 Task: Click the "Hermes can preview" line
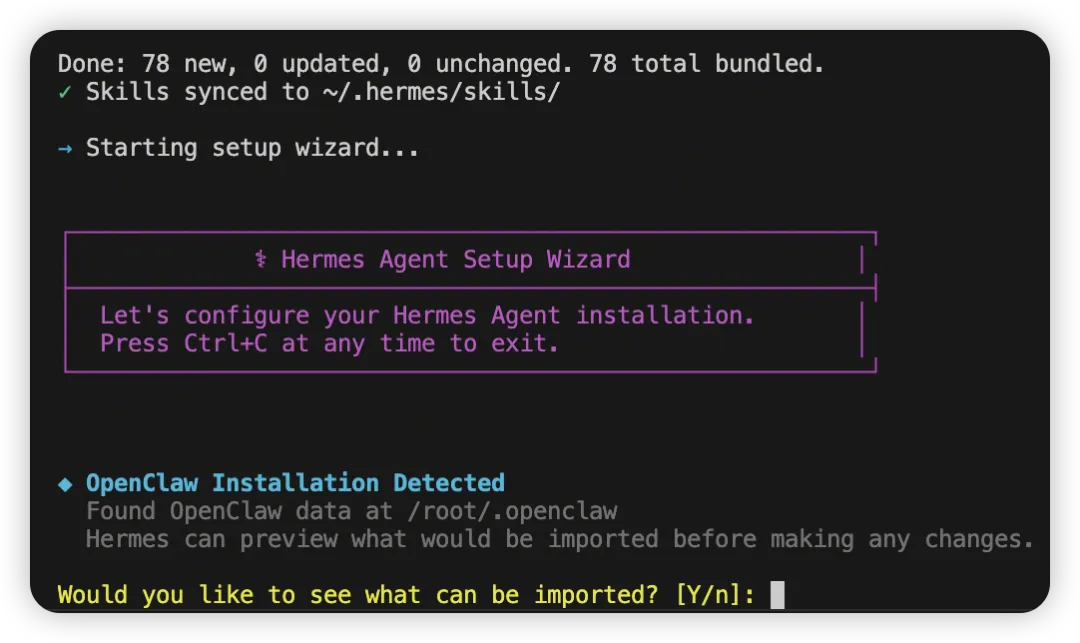(559, 539)
